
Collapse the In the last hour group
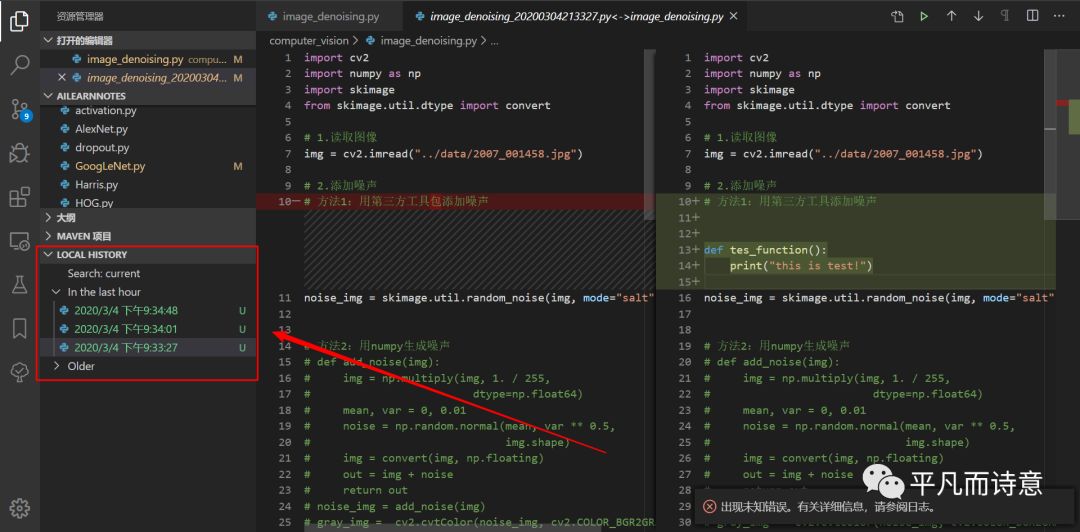tap(148, 292)
